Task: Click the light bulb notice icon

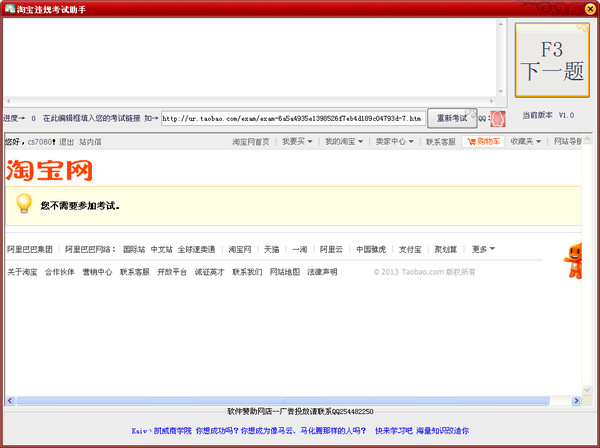Action: [24, 204]
